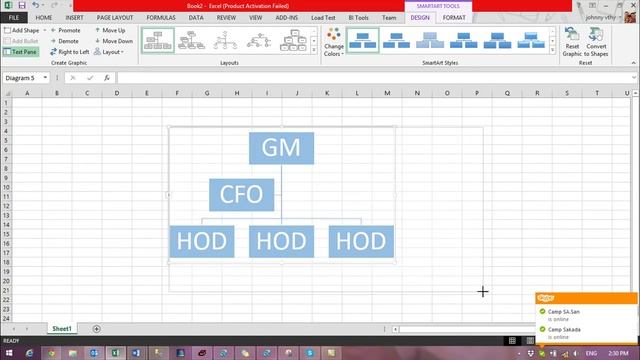640x360 pixels.
Task: Select row header 1
Action: (6, 103)
